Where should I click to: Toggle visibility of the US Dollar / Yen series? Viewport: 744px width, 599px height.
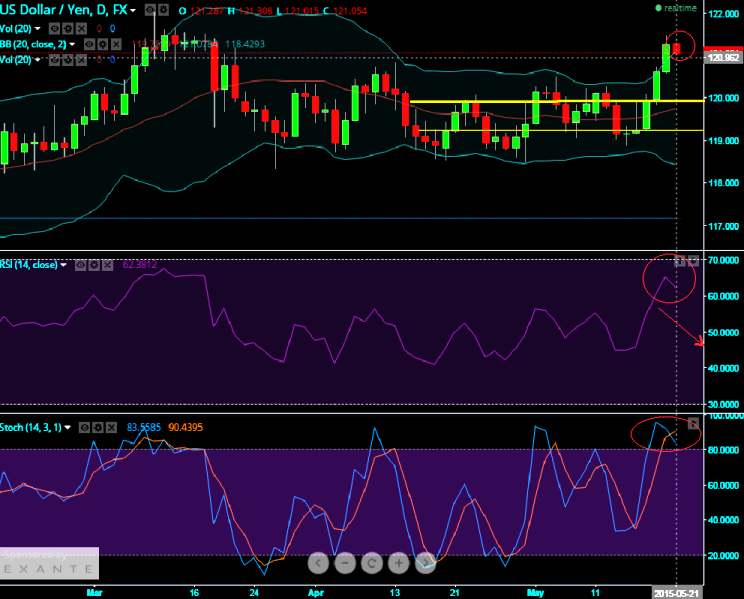tap(150, 9)
